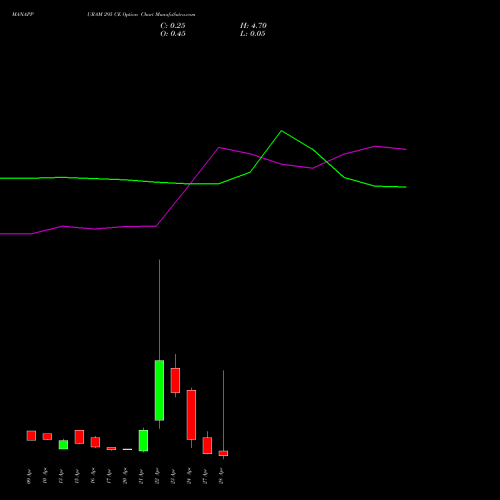The image size is (500, 500).
Task: Click the peak of the green indicator line
Action: coord(281,131)
